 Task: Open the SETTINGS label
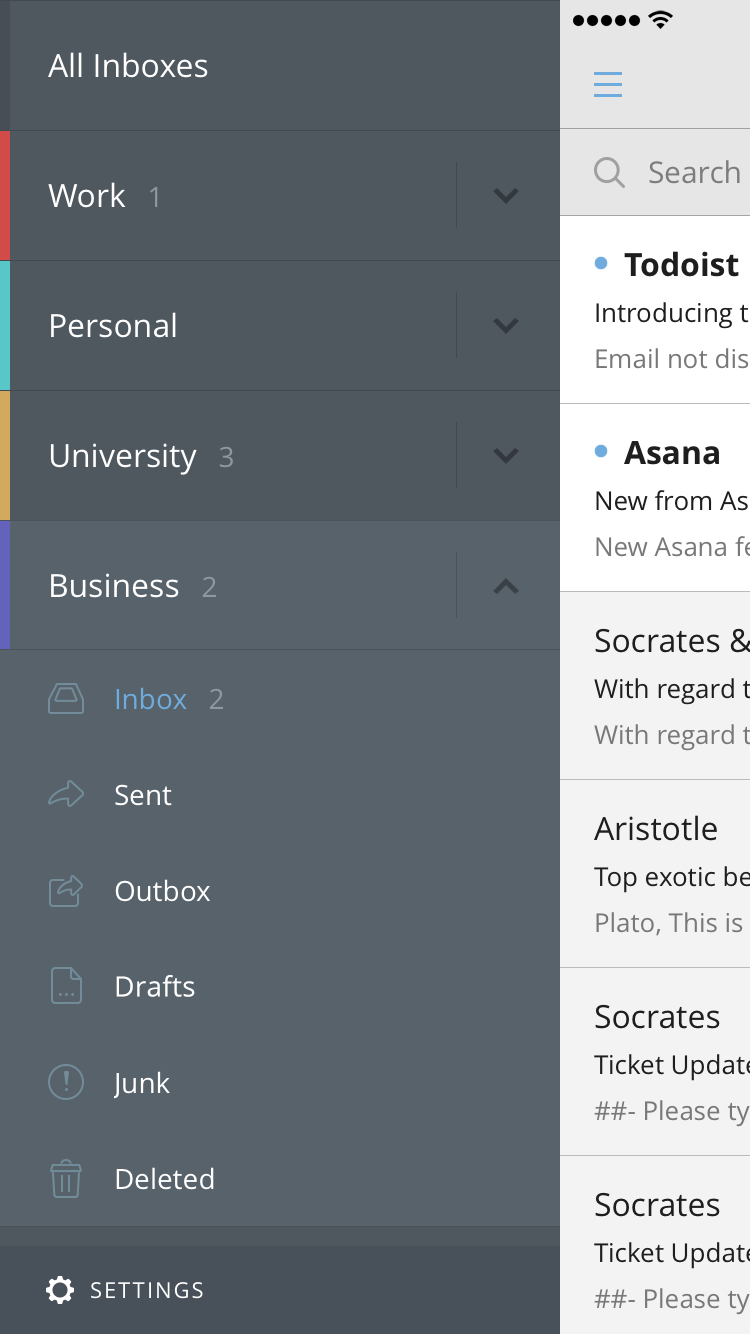click(147, 1290)
